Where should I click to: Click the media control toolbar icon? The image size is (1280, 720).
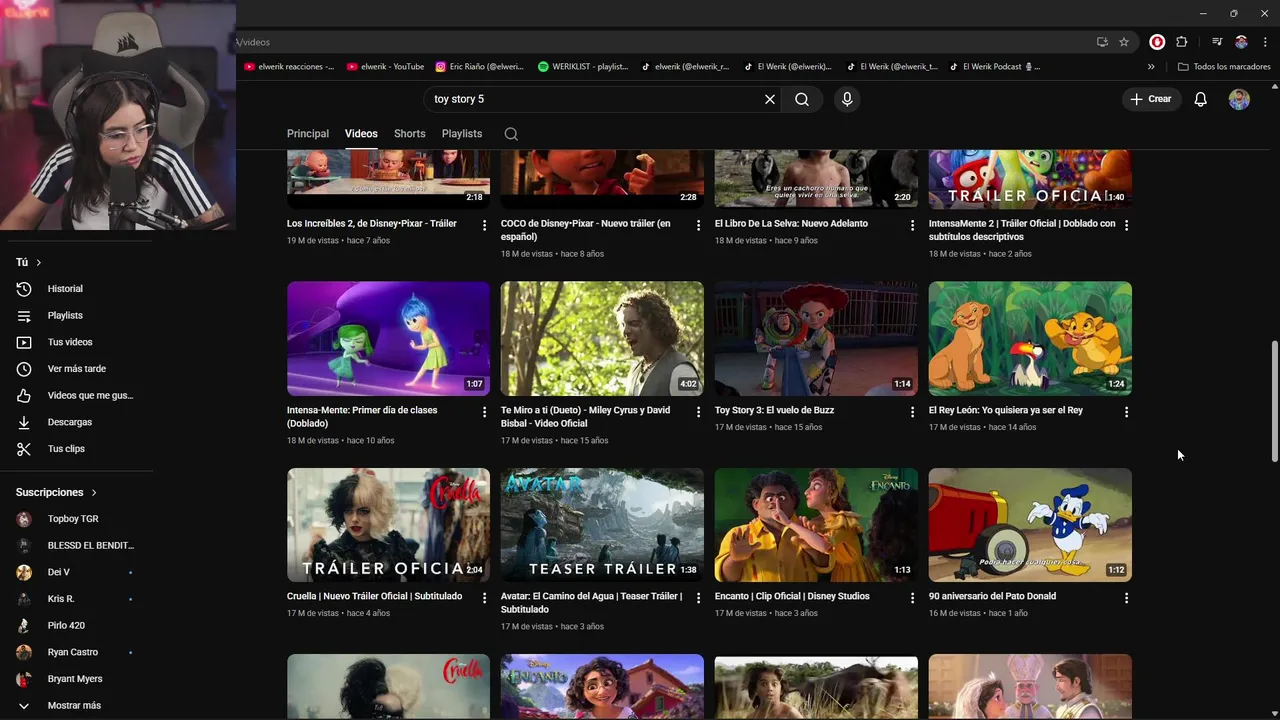click(1217, 42)
